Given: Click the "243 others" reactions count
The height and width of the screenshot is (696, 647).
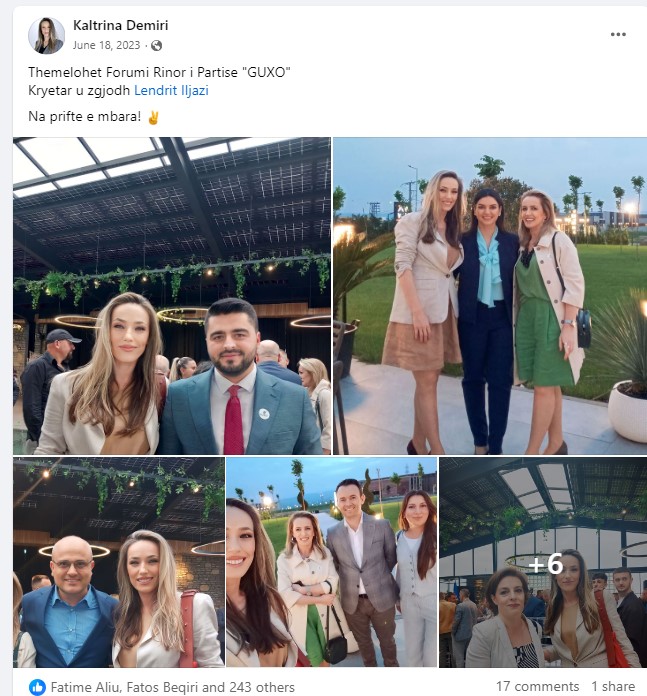Looking at the screenshot, I should pos(262,687).
